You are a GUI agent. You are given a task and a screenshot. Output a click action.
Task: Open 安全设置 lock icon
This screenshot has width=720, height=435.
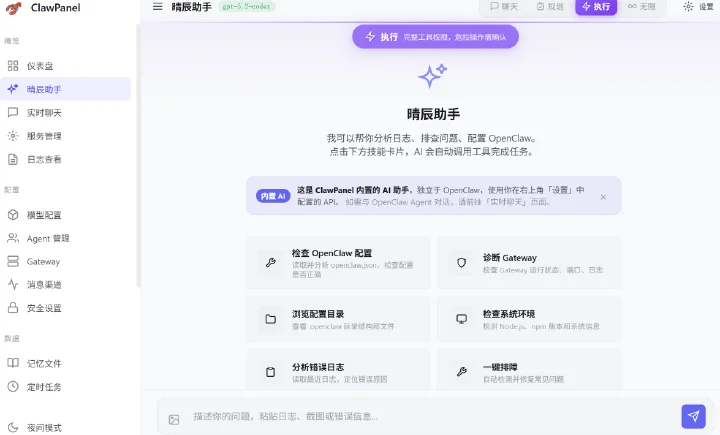tap(13, 308)
